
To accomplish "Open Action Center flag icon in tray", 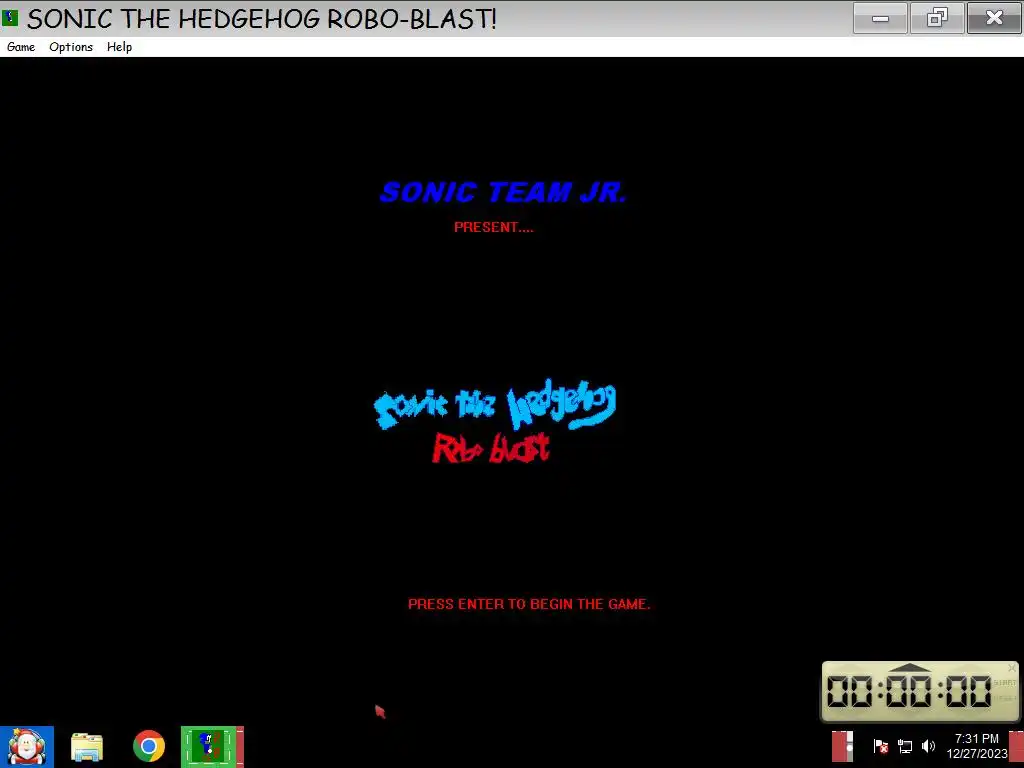I will coord(880,746).
